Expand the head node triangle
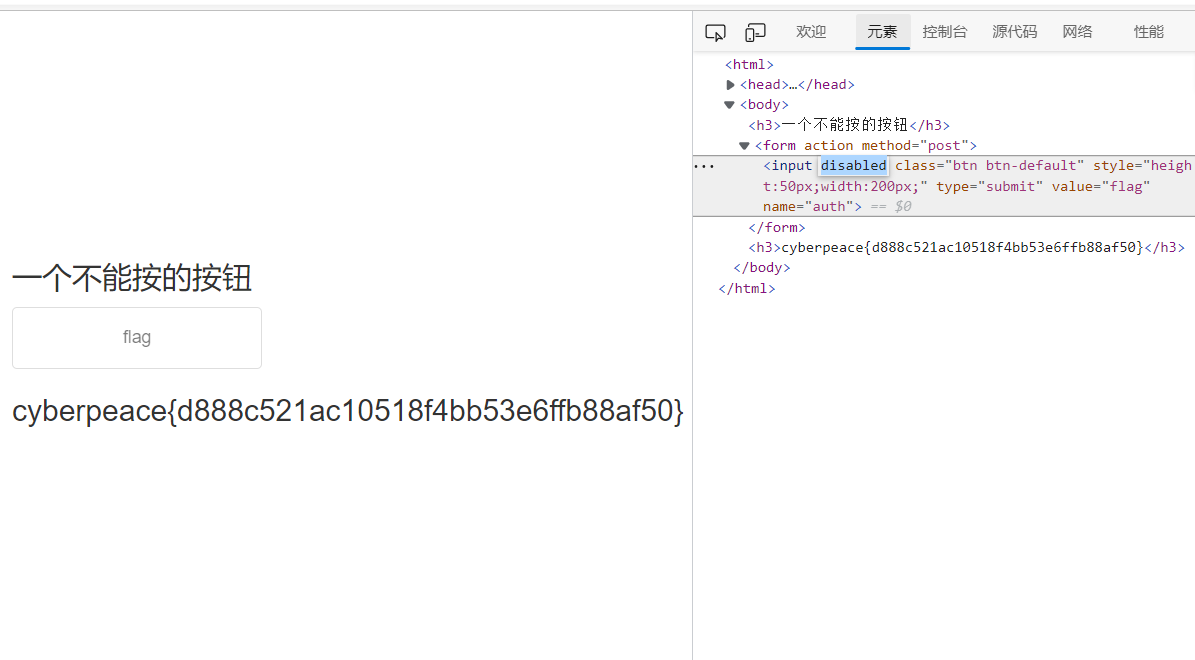The image size is (1195, 660). click(x=731, y=85)
